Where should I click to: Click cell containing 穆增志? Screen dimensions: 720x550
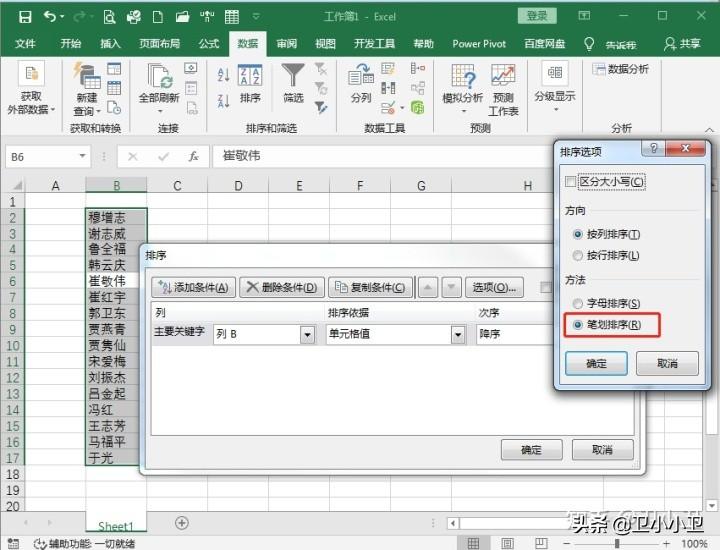click(x=116, y=217)
